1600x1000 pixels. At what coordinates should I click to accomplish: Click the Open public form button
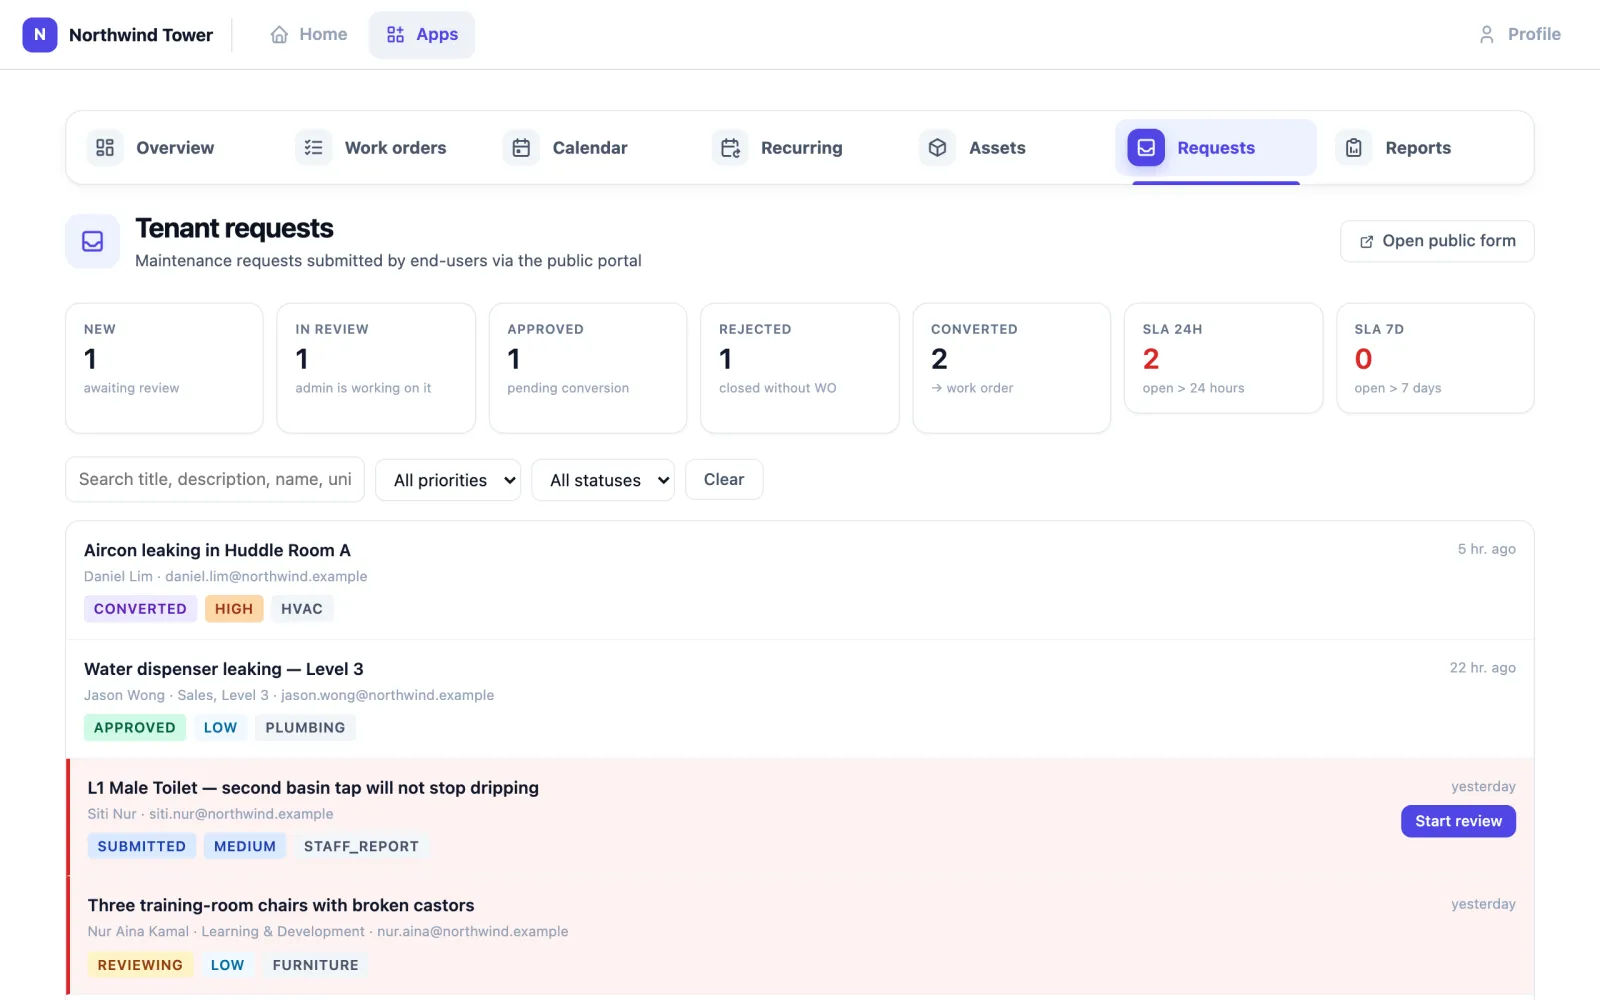coord(1437,241)
